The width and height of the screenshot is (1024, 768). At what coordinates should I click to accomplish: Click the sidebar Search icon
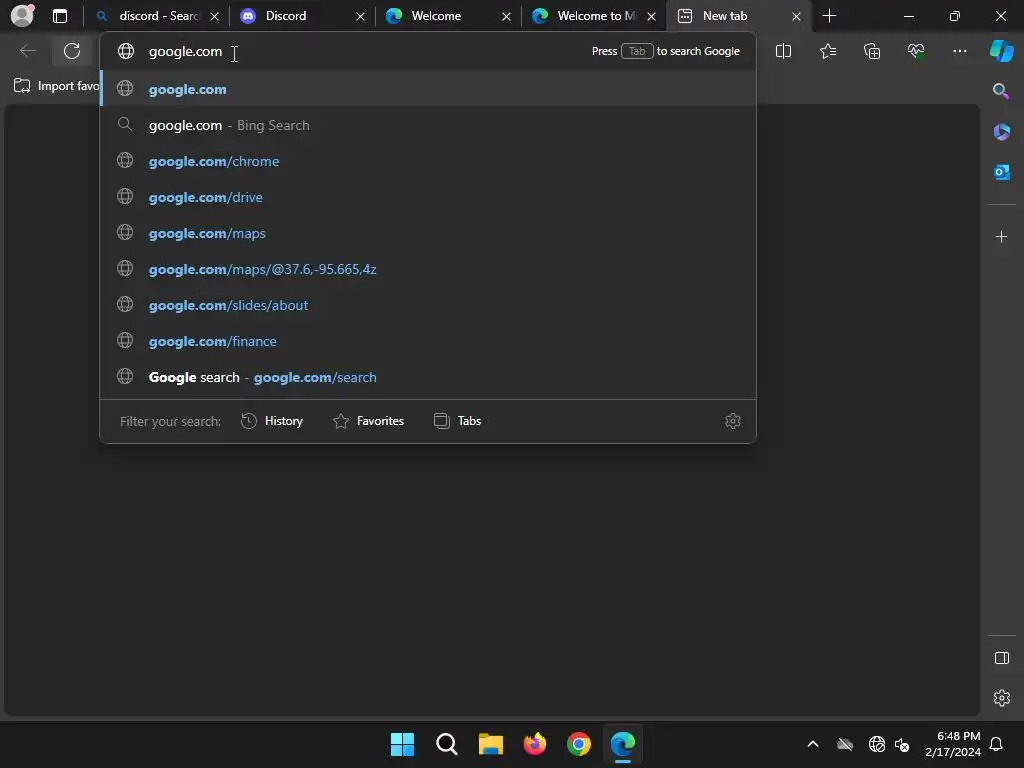click(1001, 91)
